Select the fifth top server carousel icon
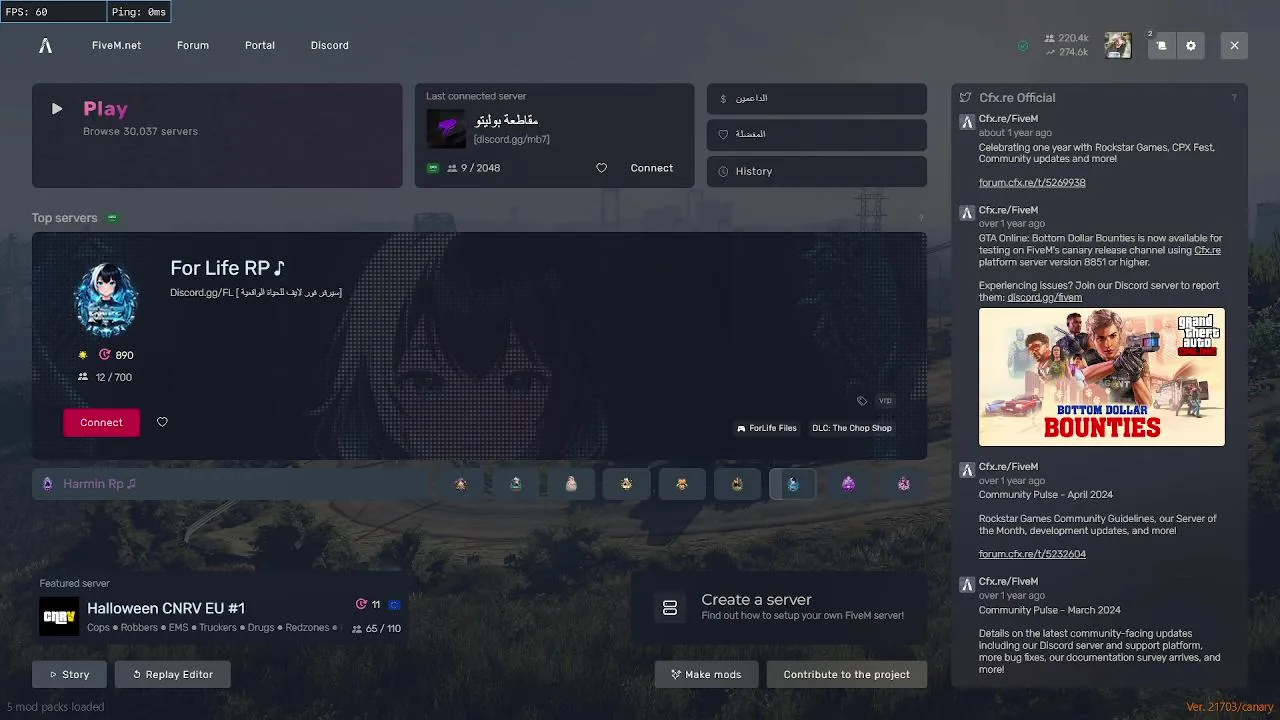The height and width of the screenshot is (720, 1280). 682,484
